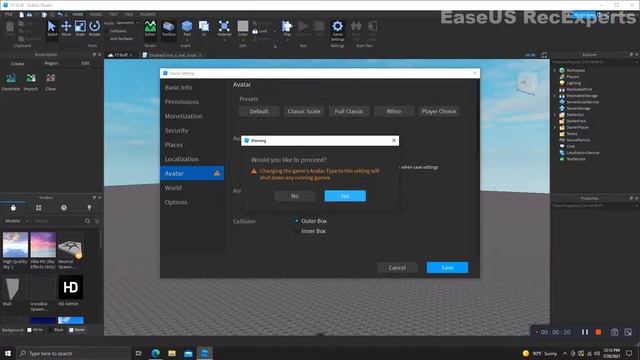Open the terrain Editor tool
The width and height of the screenshot is (640, 360).
[150, 29]
